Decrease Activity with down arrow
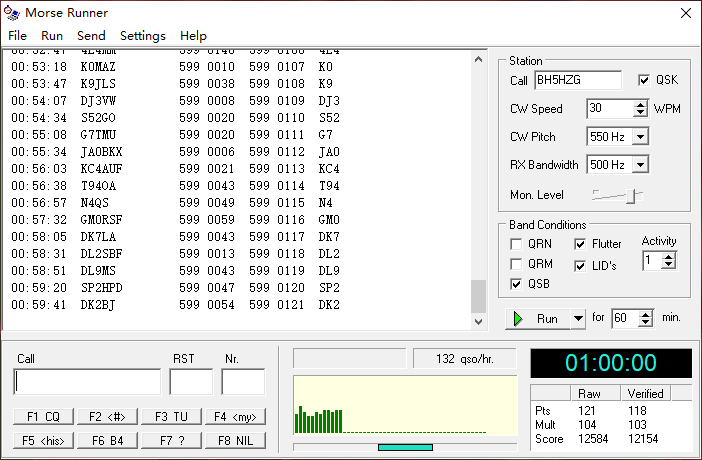Viewport: 702px width, 460px height. pos(669,265)
